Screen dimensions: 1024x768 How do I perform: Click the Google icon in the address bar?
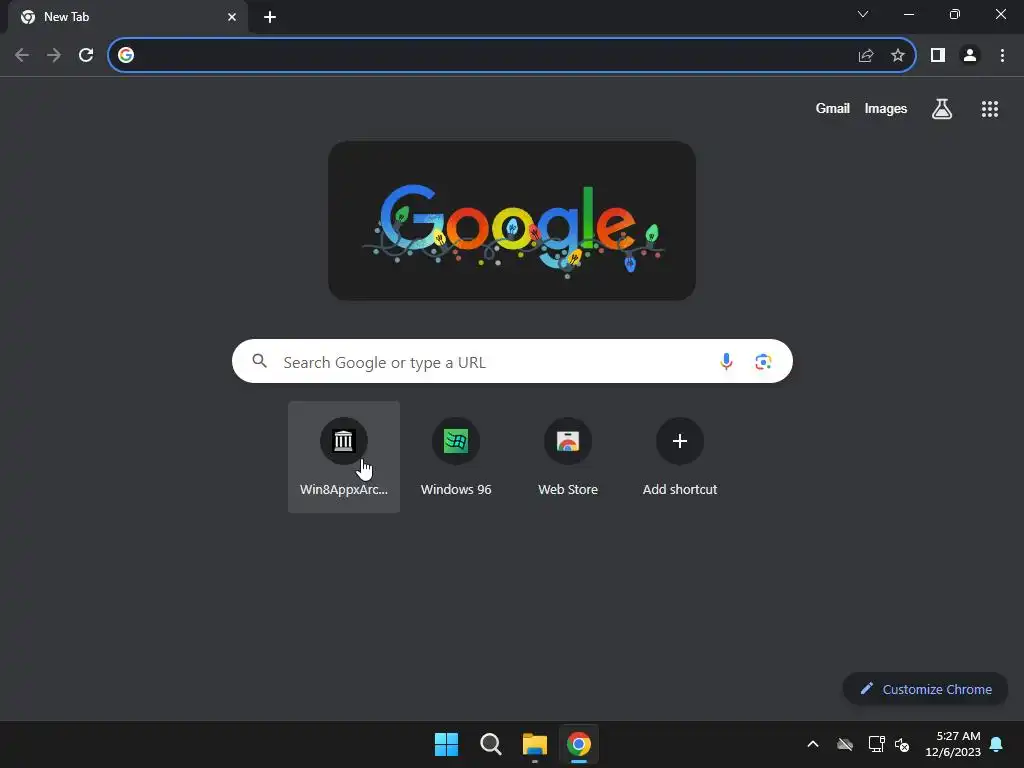(126, 56)
